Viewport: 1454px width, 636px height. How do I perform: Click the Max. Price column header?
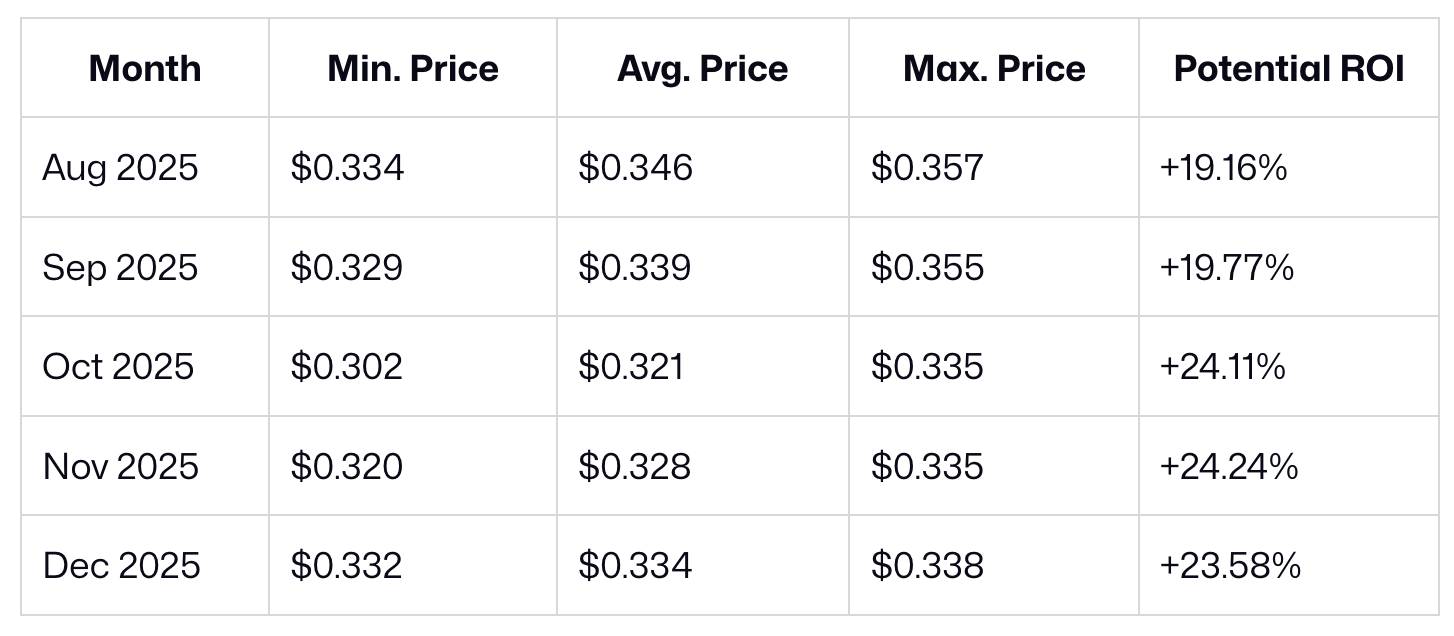pos(994,69)
